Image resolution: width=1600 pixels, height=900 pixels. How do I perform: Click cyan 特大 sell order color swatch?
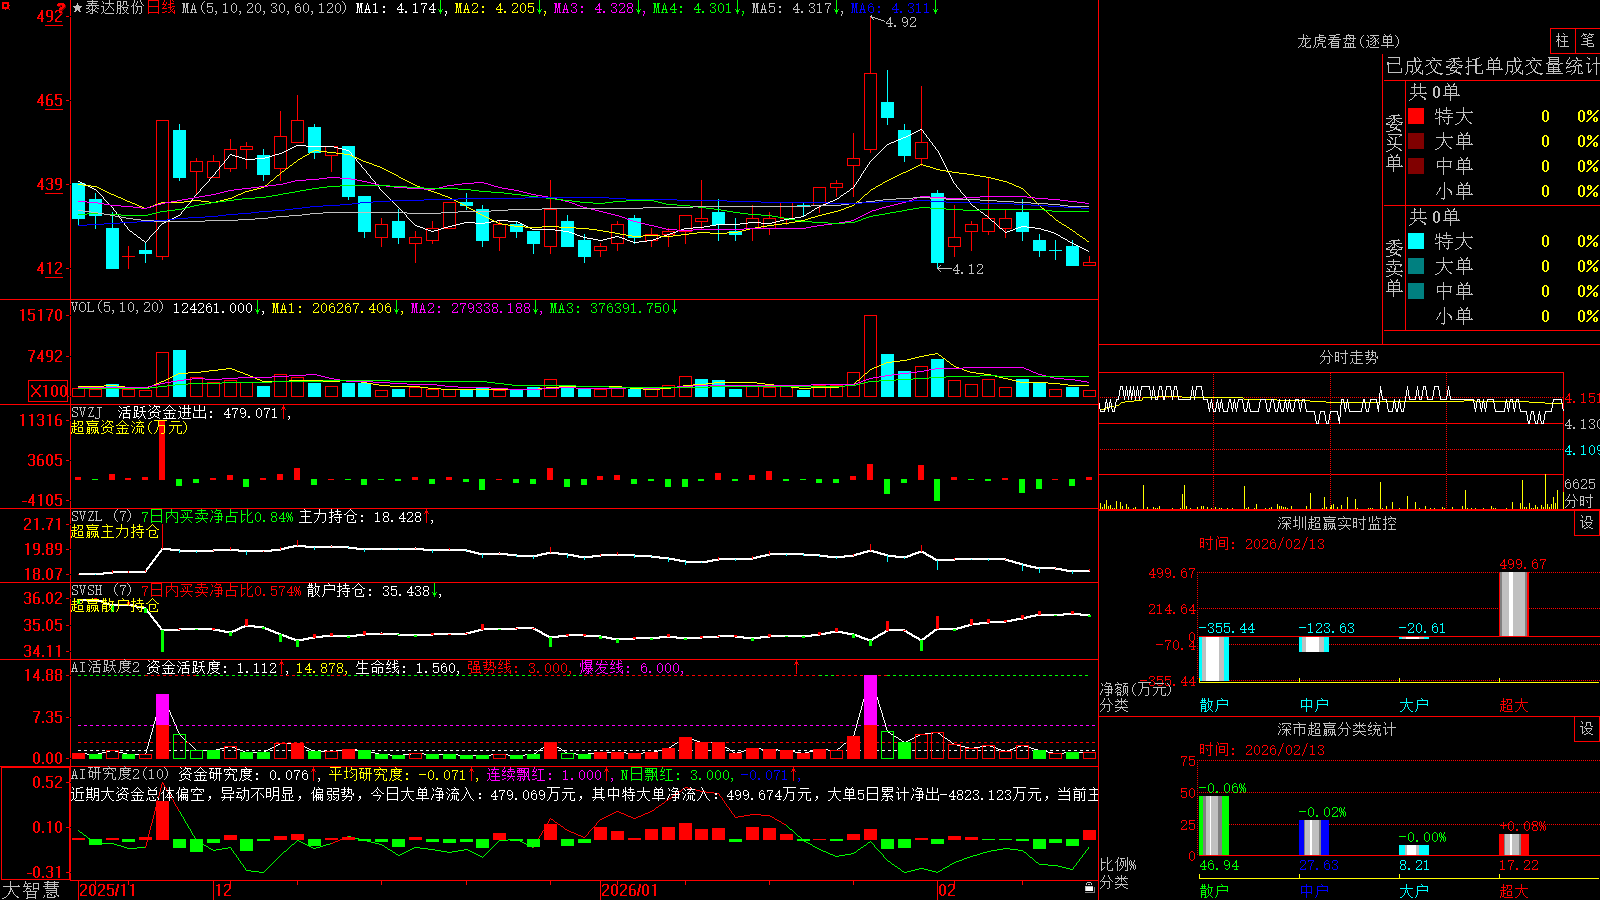coord(1416,241)
